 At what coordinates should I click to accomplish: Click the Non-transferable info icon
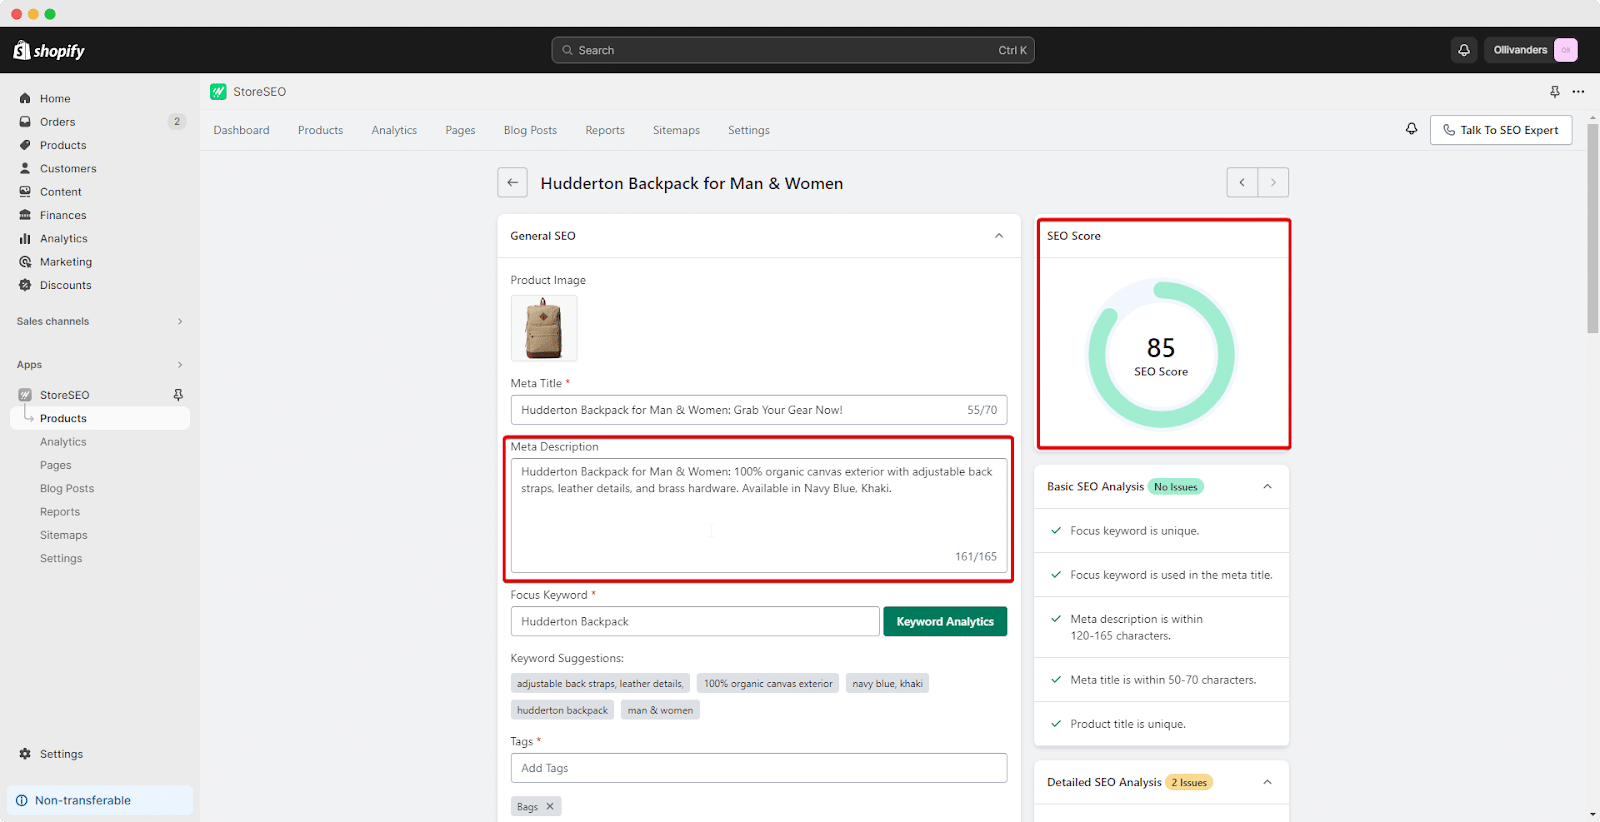pos(22,801)
